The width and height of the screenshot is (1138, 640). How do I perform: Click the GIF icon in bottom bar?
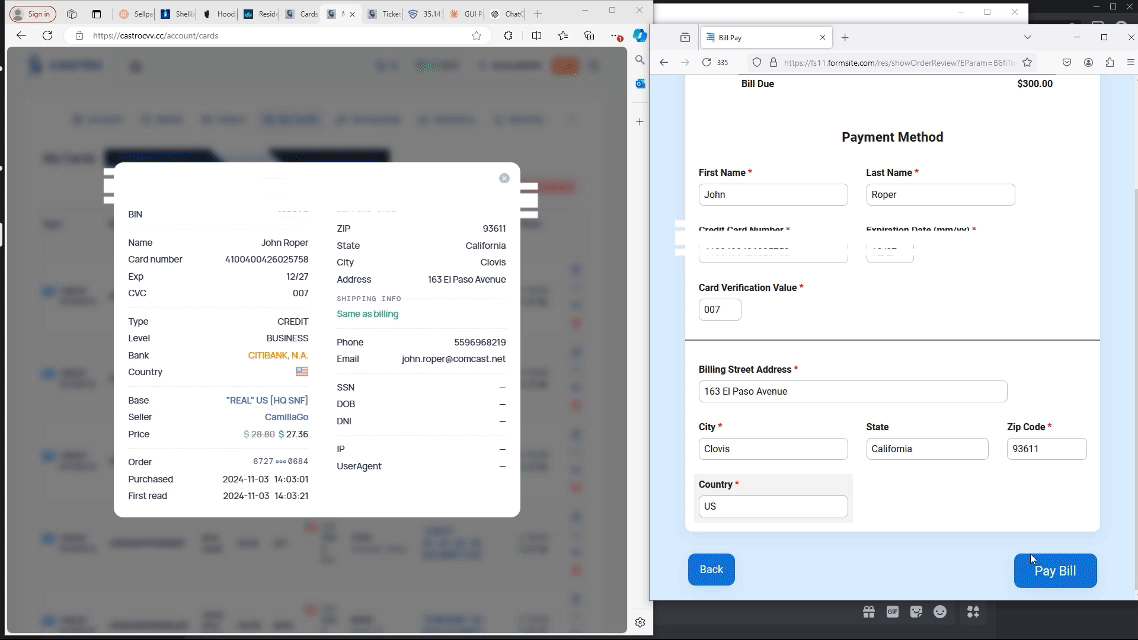pos(892,612)
